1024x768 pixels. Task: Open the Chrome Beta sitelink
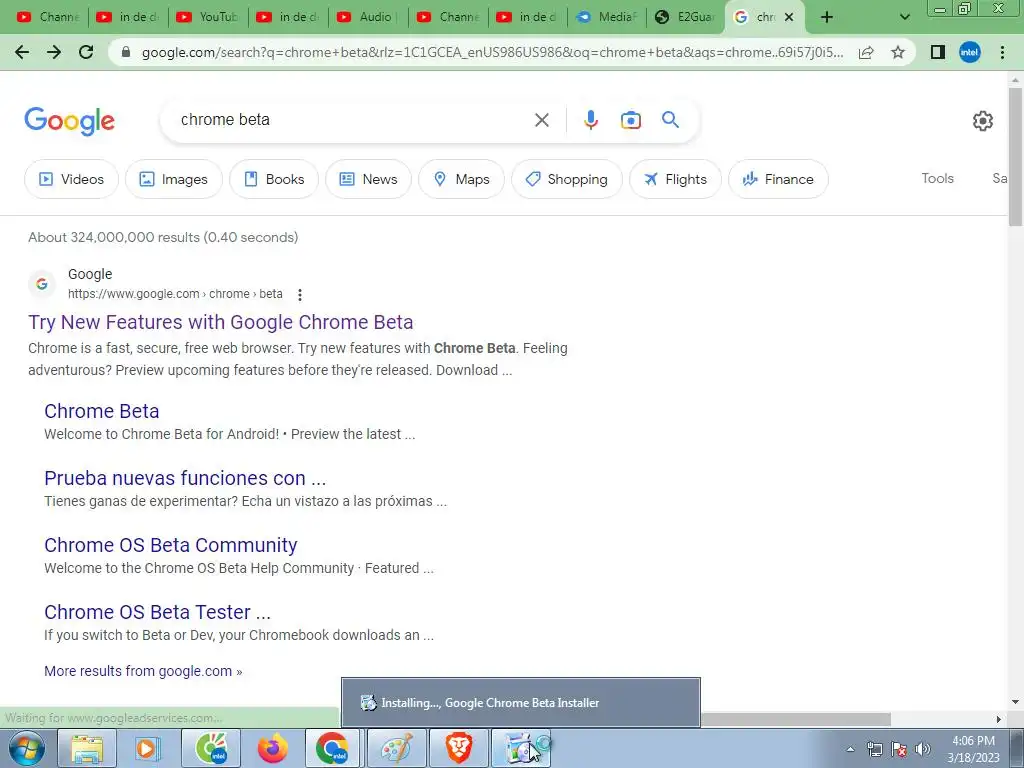pyautogui.click(x=102, y=411)
